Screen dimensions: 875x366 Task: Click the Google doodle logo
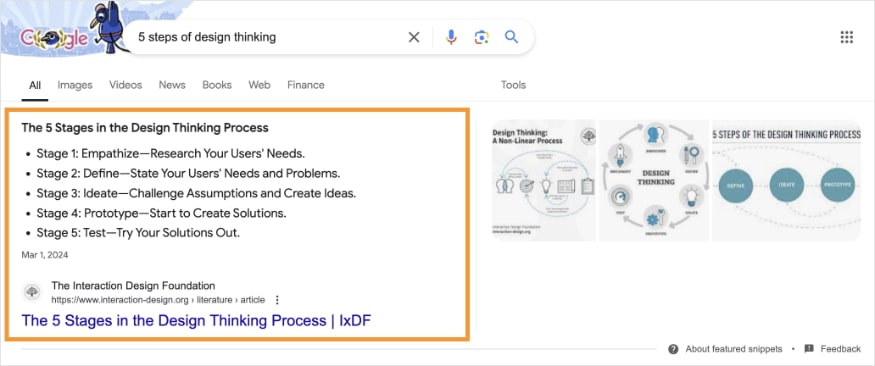pyautogui.click(x=54, y=38)
